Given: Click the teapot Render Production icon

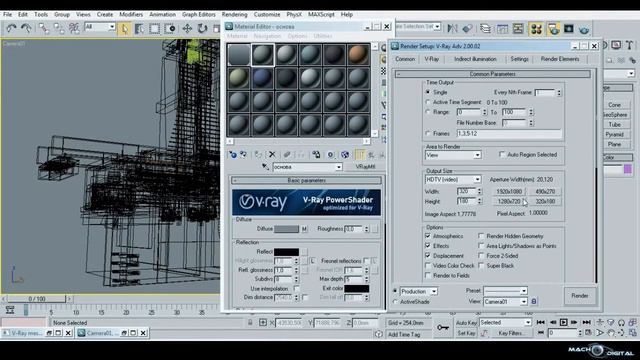Looking at the screenshot, I should click(584, 29).
